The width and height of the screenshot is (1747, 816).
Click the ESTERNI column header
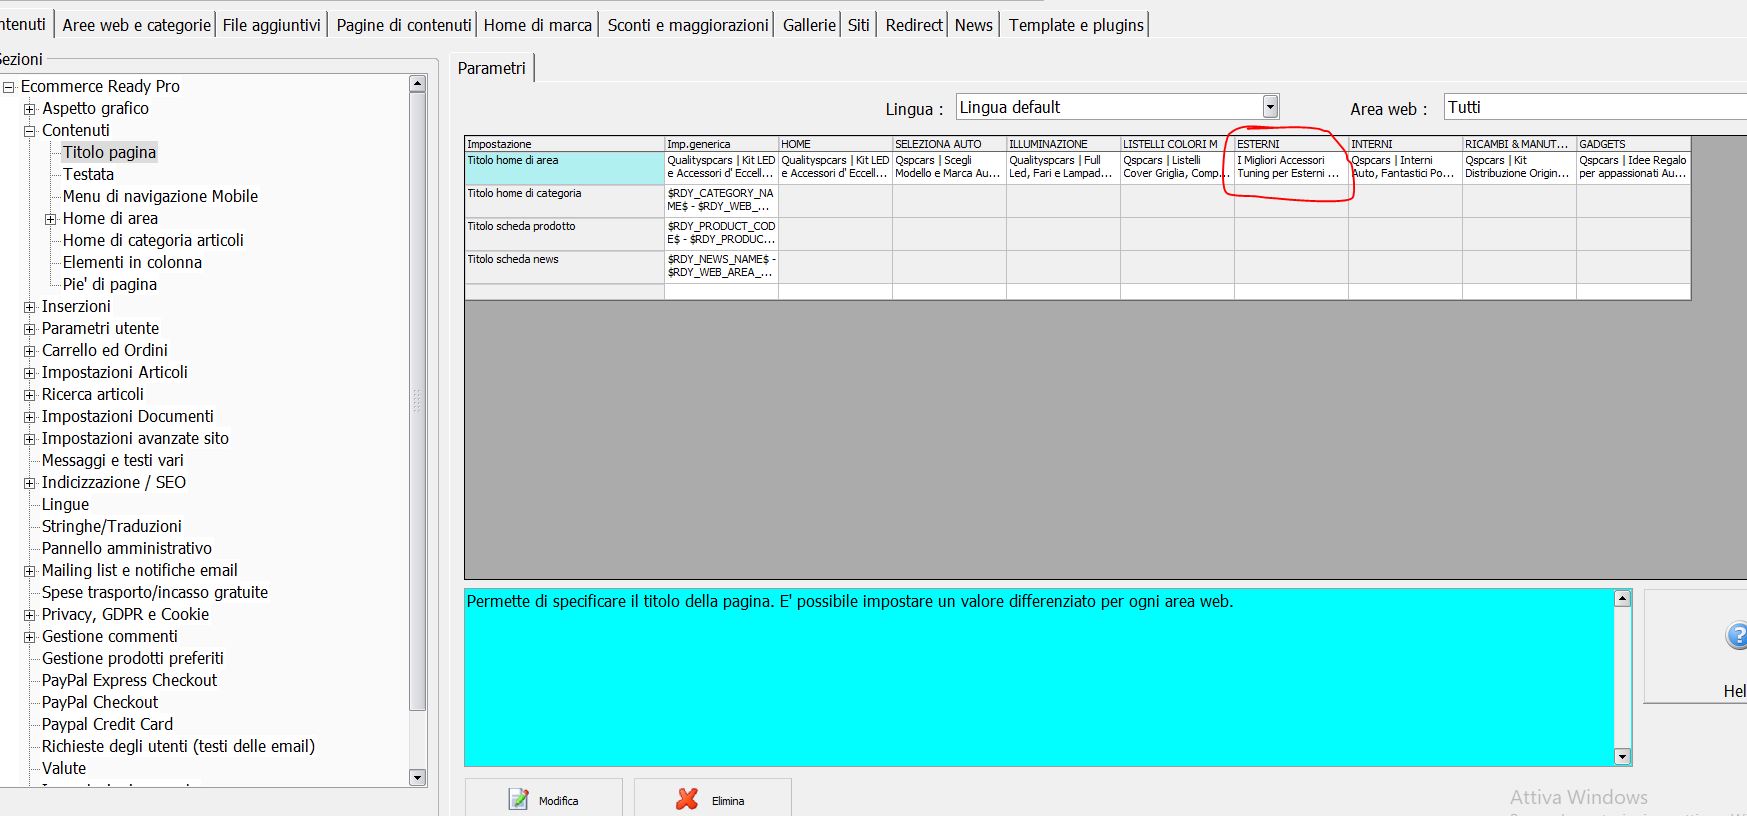coord(1291,144)
